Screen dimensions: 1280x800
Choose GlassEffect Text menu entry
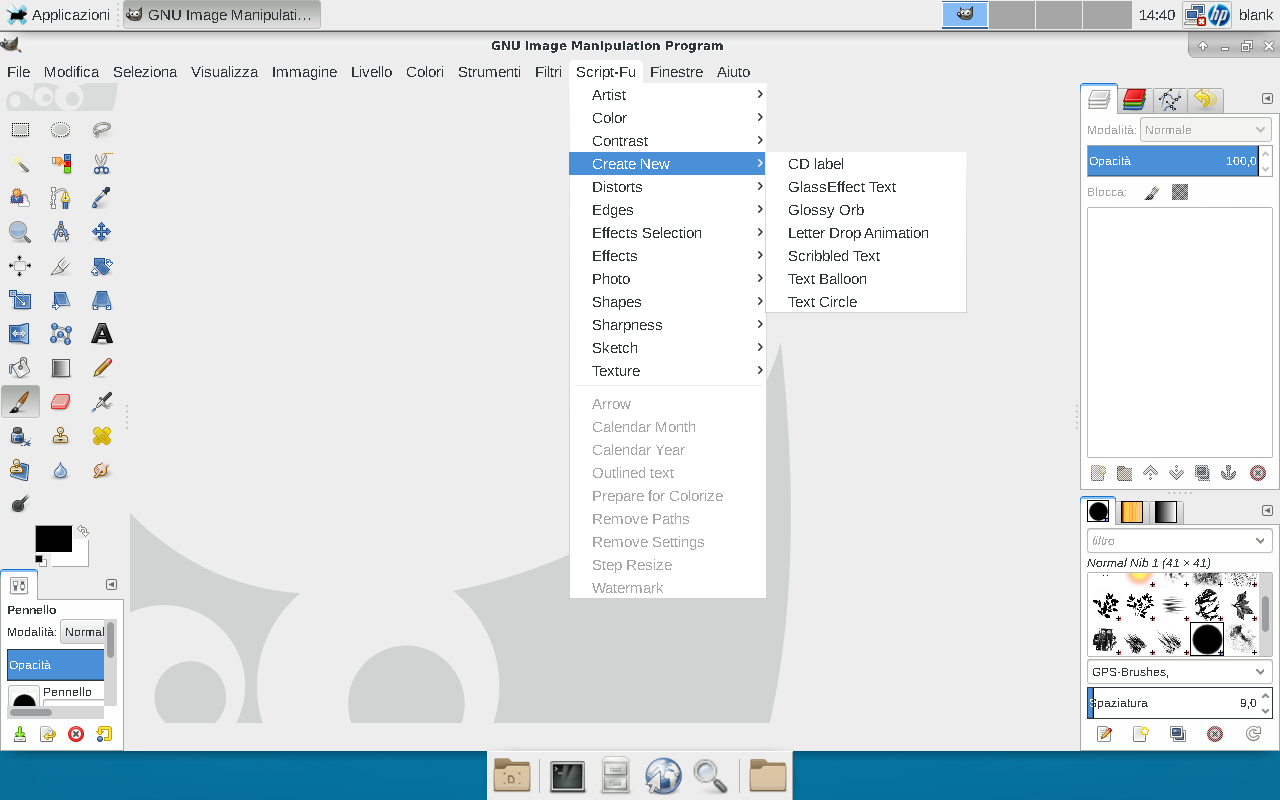click(x=866, y=187)
